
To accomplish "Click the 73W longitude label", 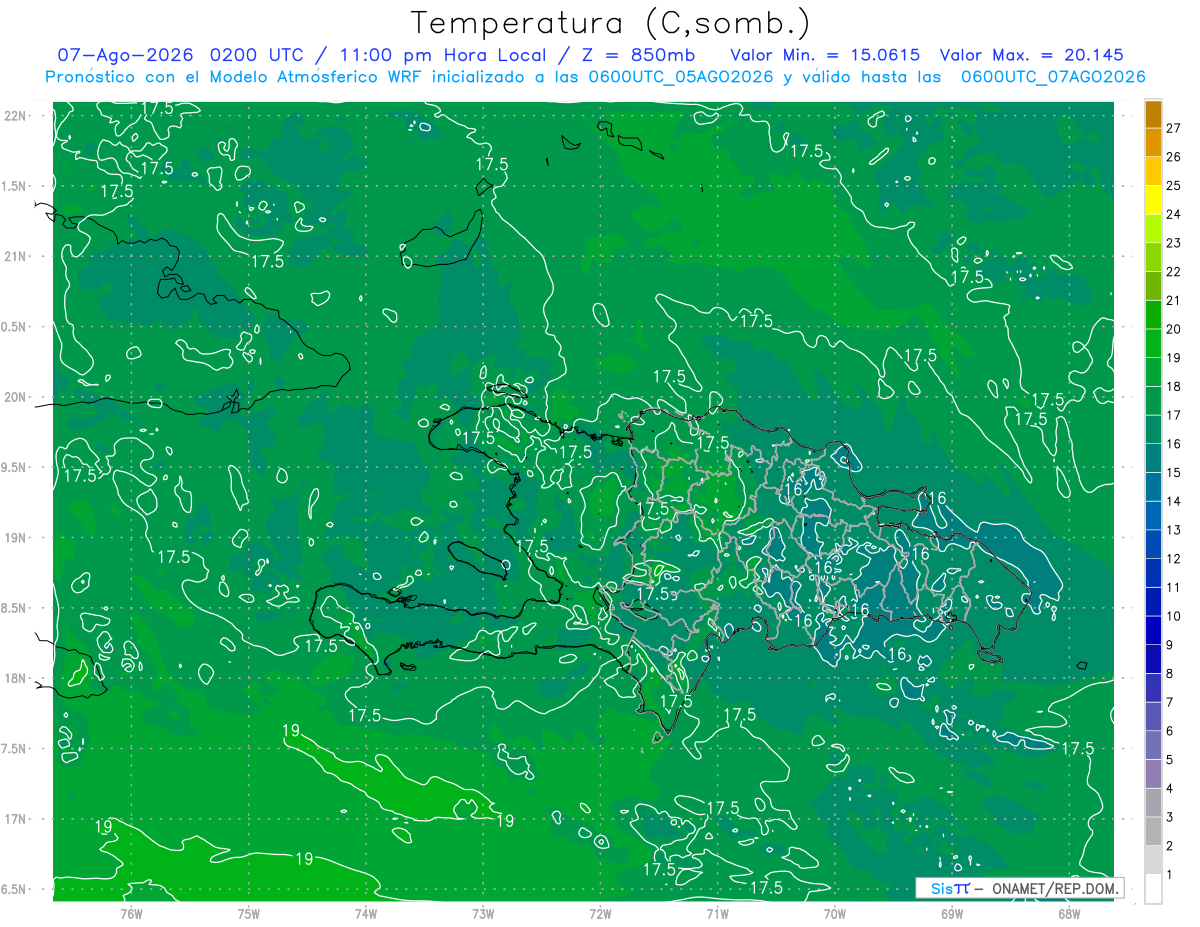I will coord(483,913).
